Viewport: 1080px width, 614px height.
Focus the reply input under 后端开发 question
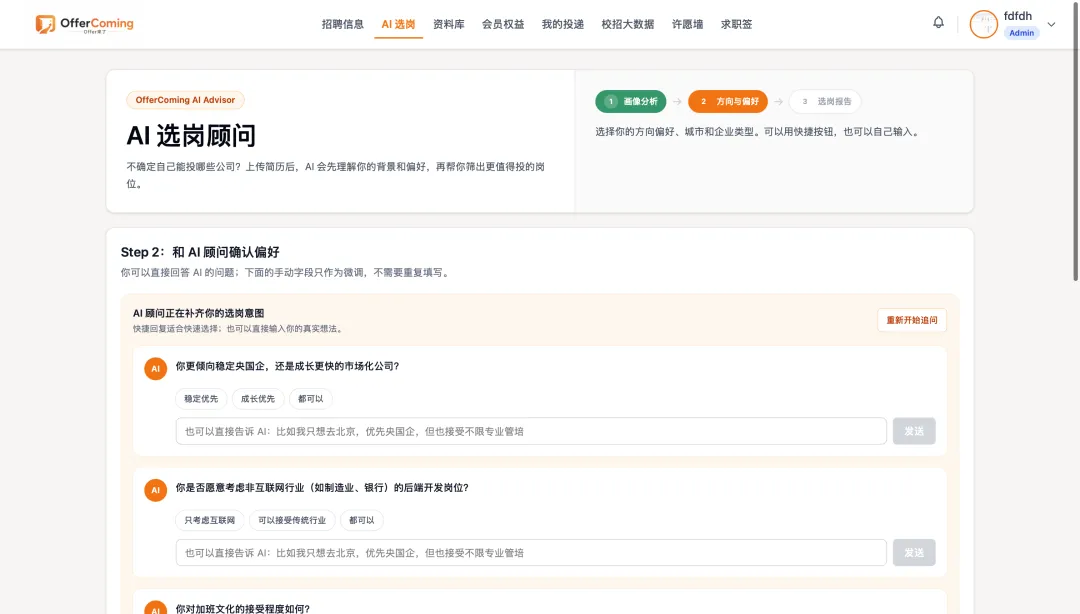click(x=531, y=553)
